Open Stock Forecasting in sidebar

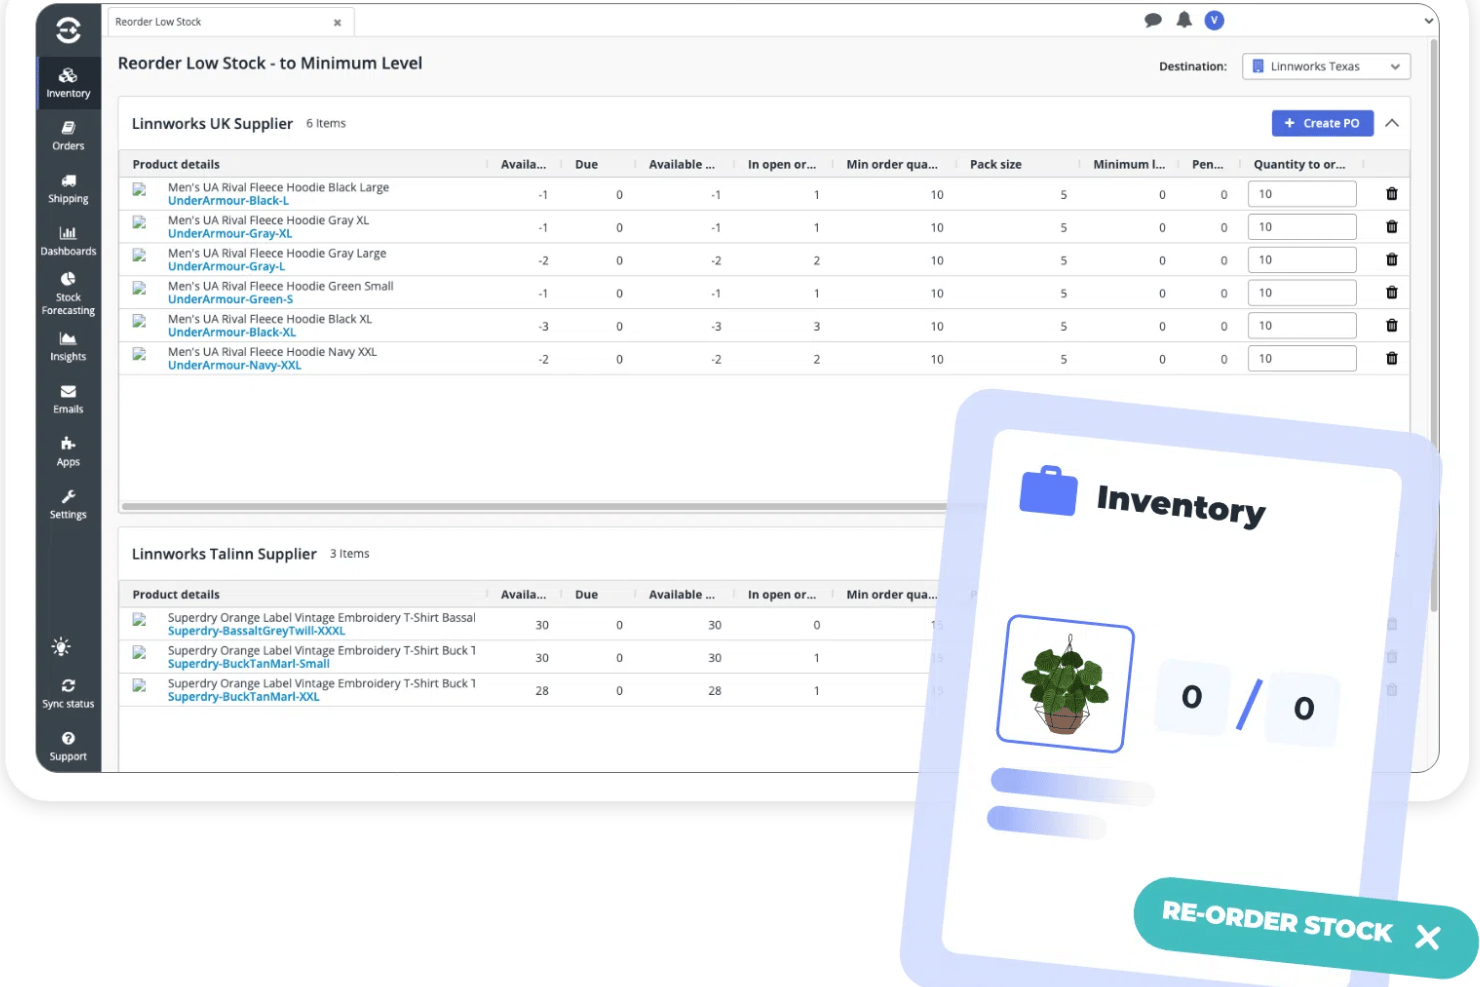point(68,294)
